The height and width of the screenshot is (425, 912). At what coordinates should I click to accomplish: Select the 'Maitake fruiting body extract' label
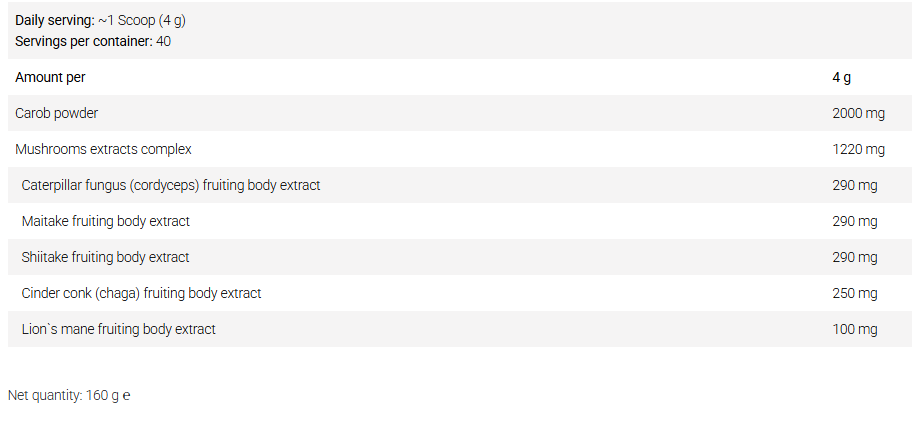point(105,221)
